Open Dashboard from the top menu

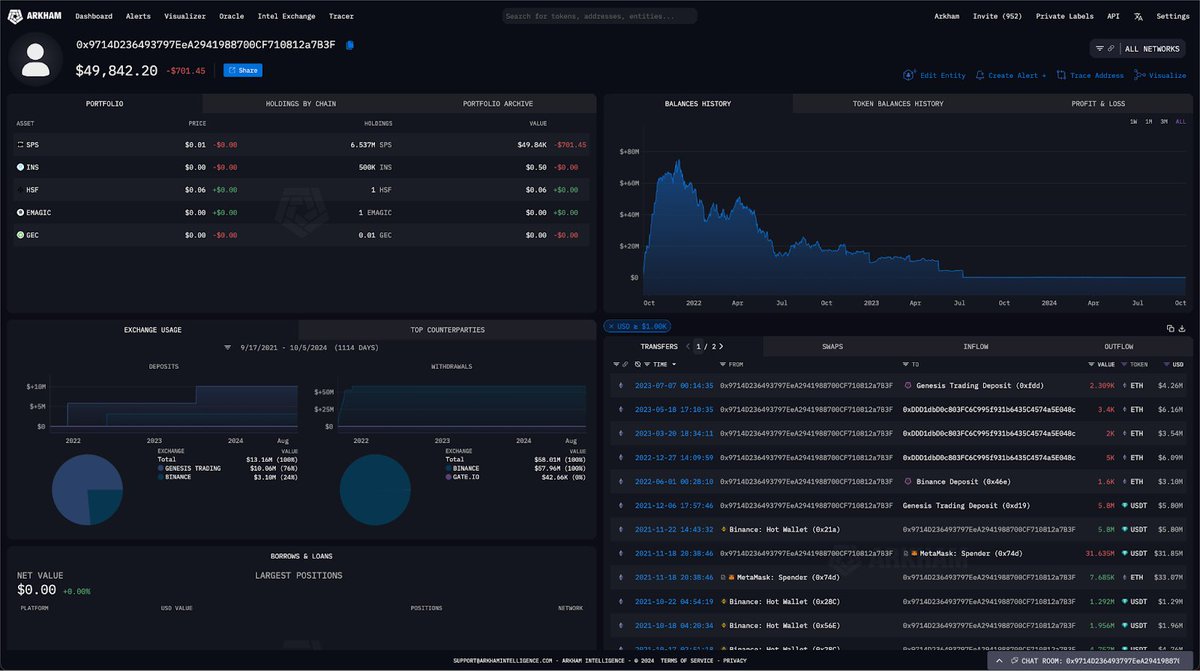click(94, 17)
